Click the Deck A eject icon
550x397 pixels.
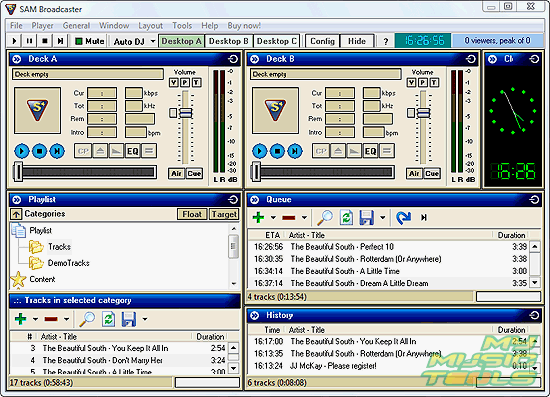100,151
